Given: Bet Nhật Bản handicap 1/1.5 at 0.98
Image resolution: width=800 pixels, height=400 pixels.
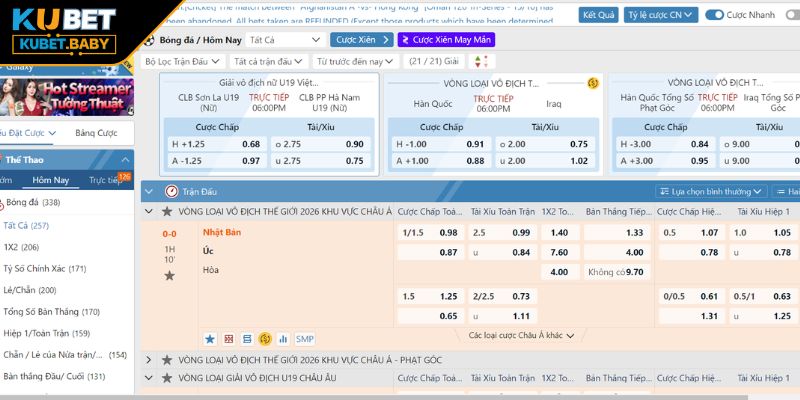Looking at the screenshot, I should 431,233.
